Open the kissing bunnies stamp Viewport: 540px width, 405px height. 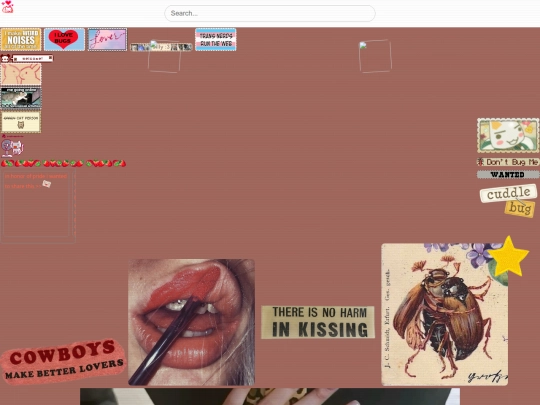[x=21, y=74]
